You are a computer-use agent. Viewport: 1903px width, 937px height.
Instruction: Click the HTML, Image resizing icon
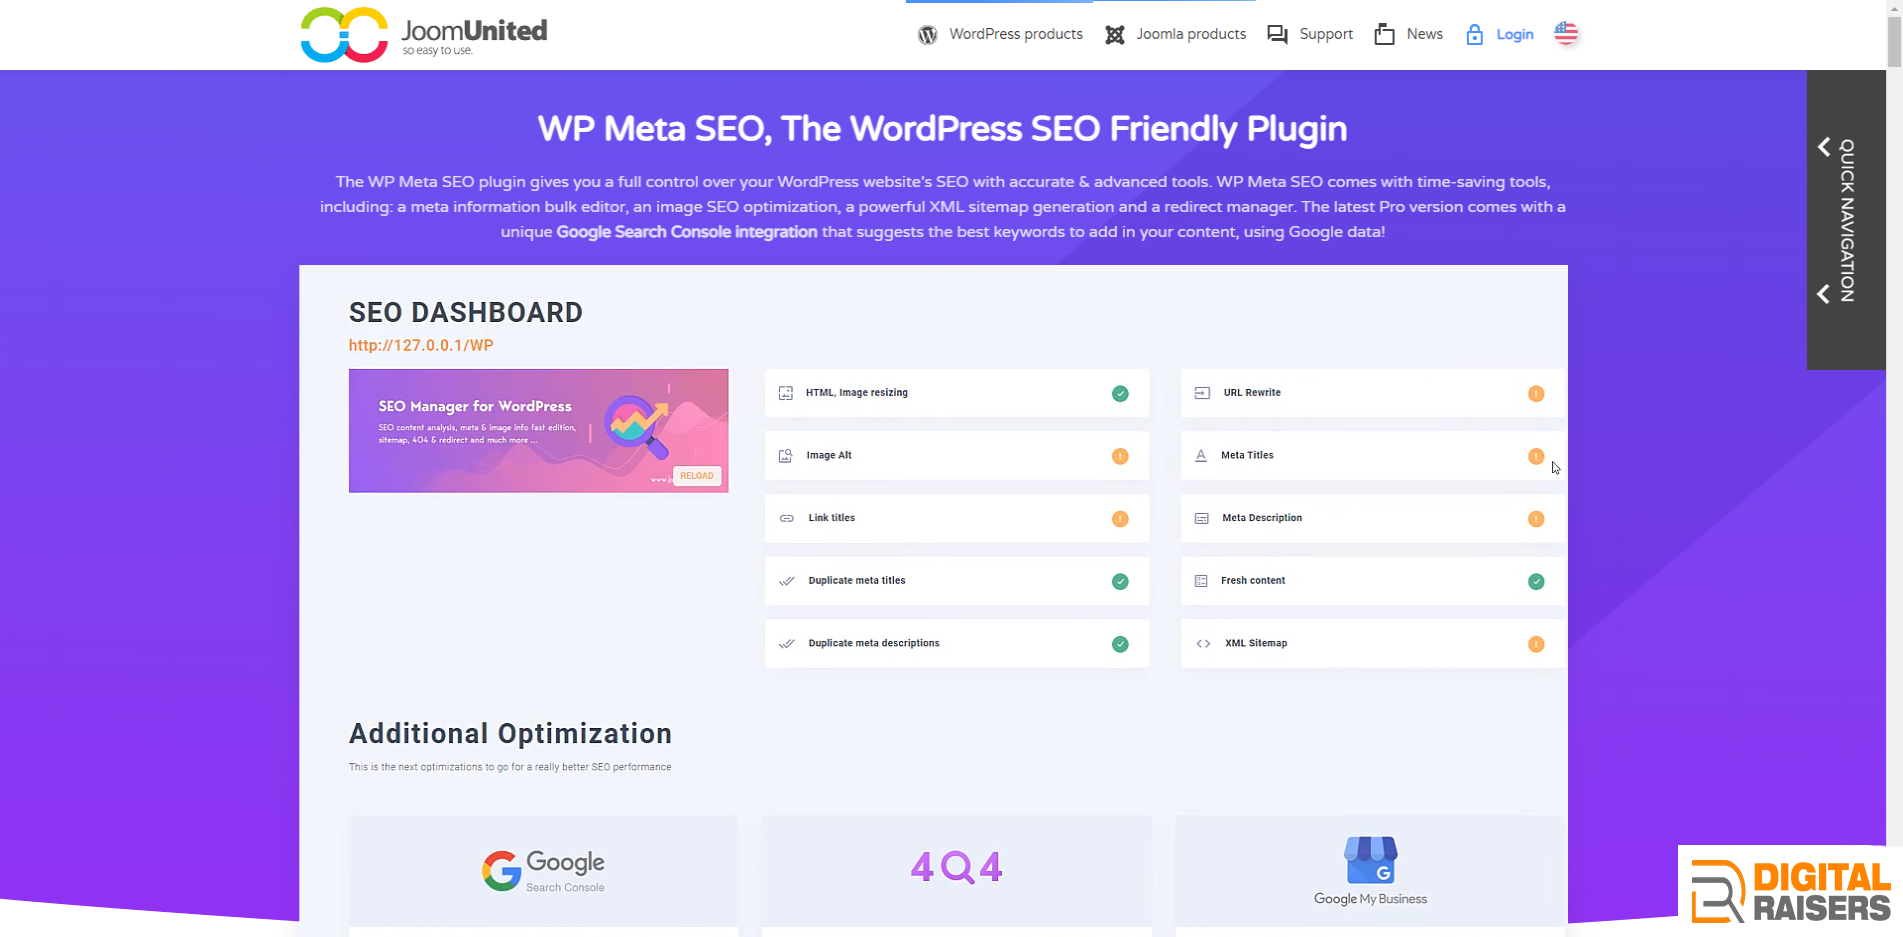coord(786,393)
